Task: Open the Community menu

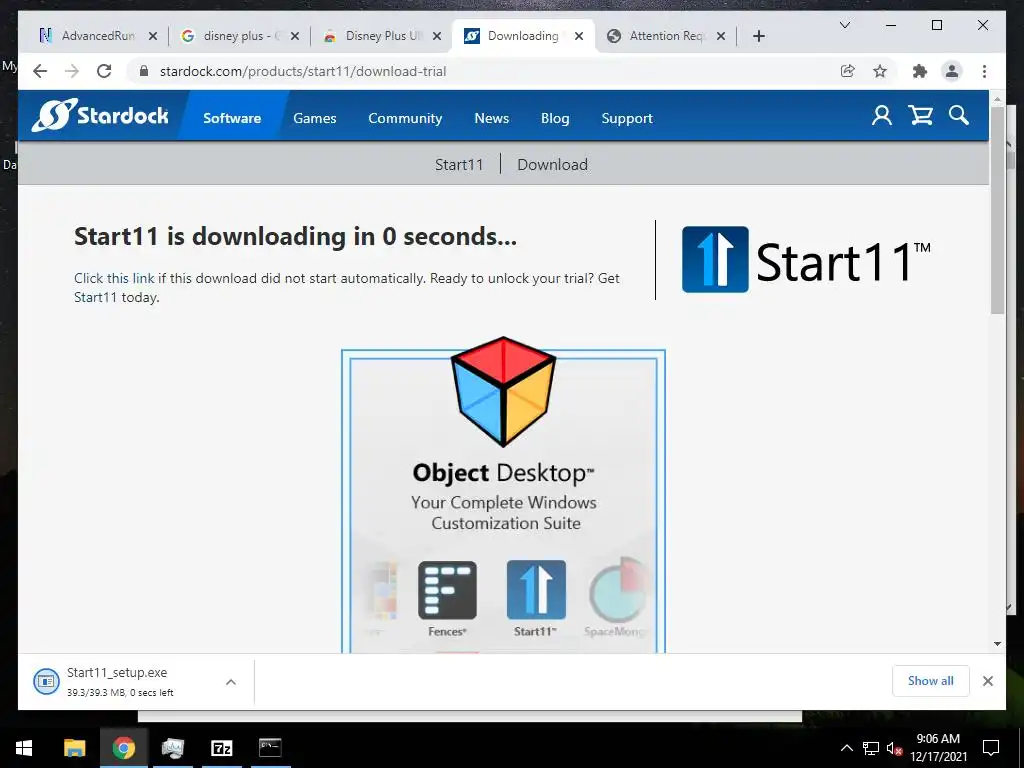Action: 405,118
